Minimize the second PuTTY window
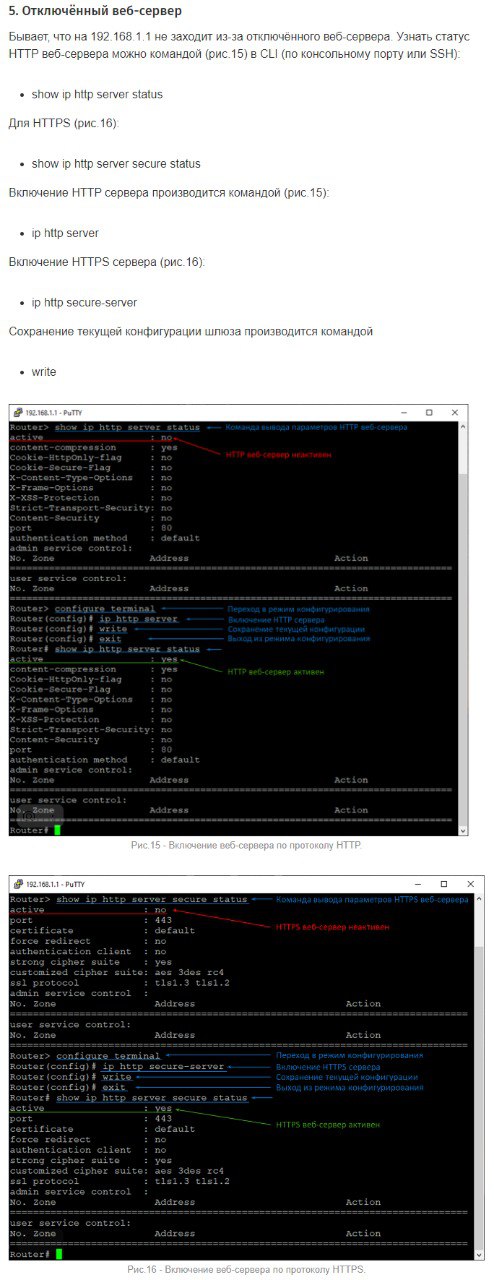494x1280 pixels. [x=416, y=884]
